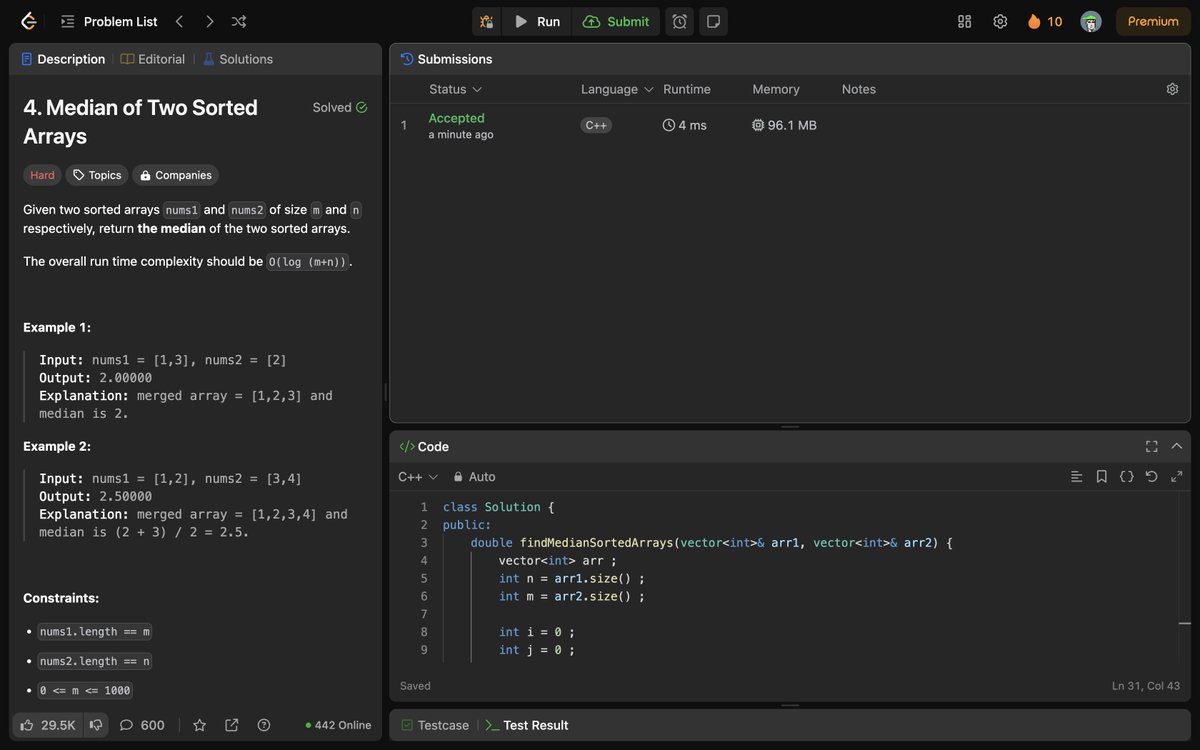This screenshot has width=1200, height=750.
Task: Open the help question mark icon
Action: point(264,725)
